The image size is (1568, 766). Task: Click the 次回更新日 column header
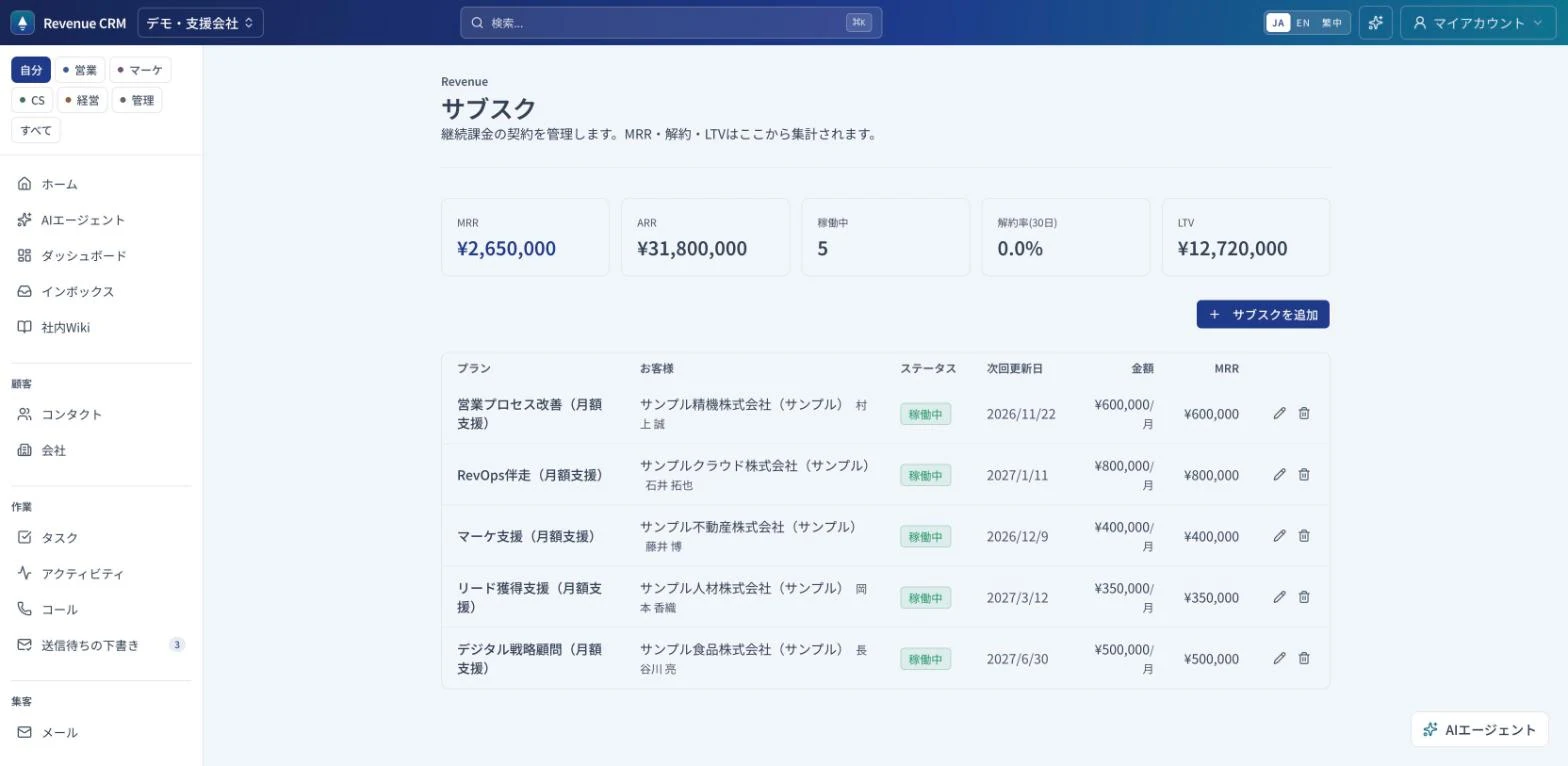coord(1015,368)
